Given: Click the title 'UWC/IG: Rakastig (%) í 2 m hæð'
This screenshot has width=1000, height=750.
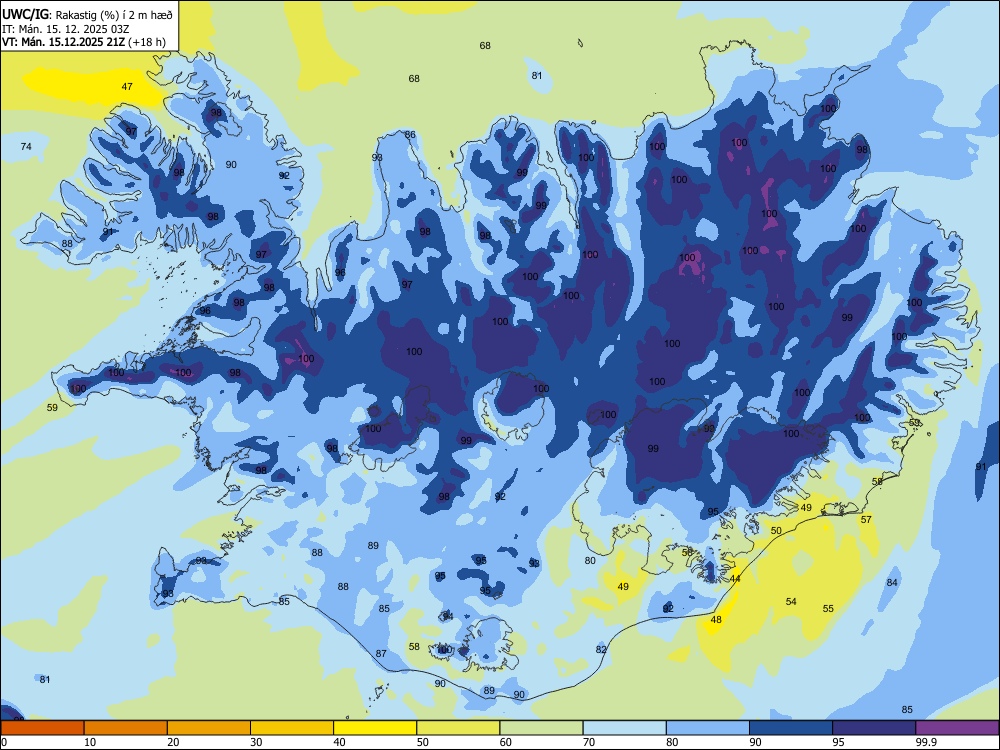Looking at the screenshot, I should [x=87, y=15].
